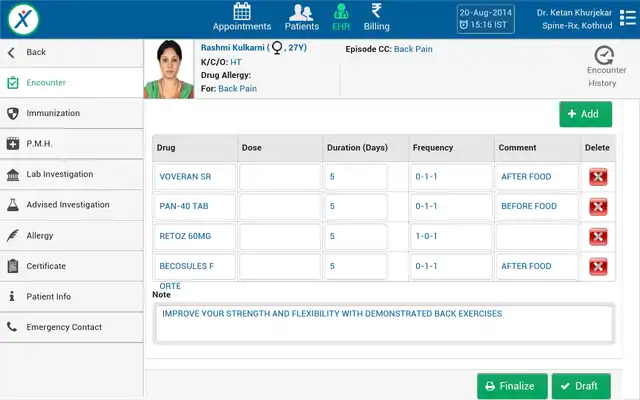Click the green Add button
This screenshot has height=400, width=640.
pos(585,114)
